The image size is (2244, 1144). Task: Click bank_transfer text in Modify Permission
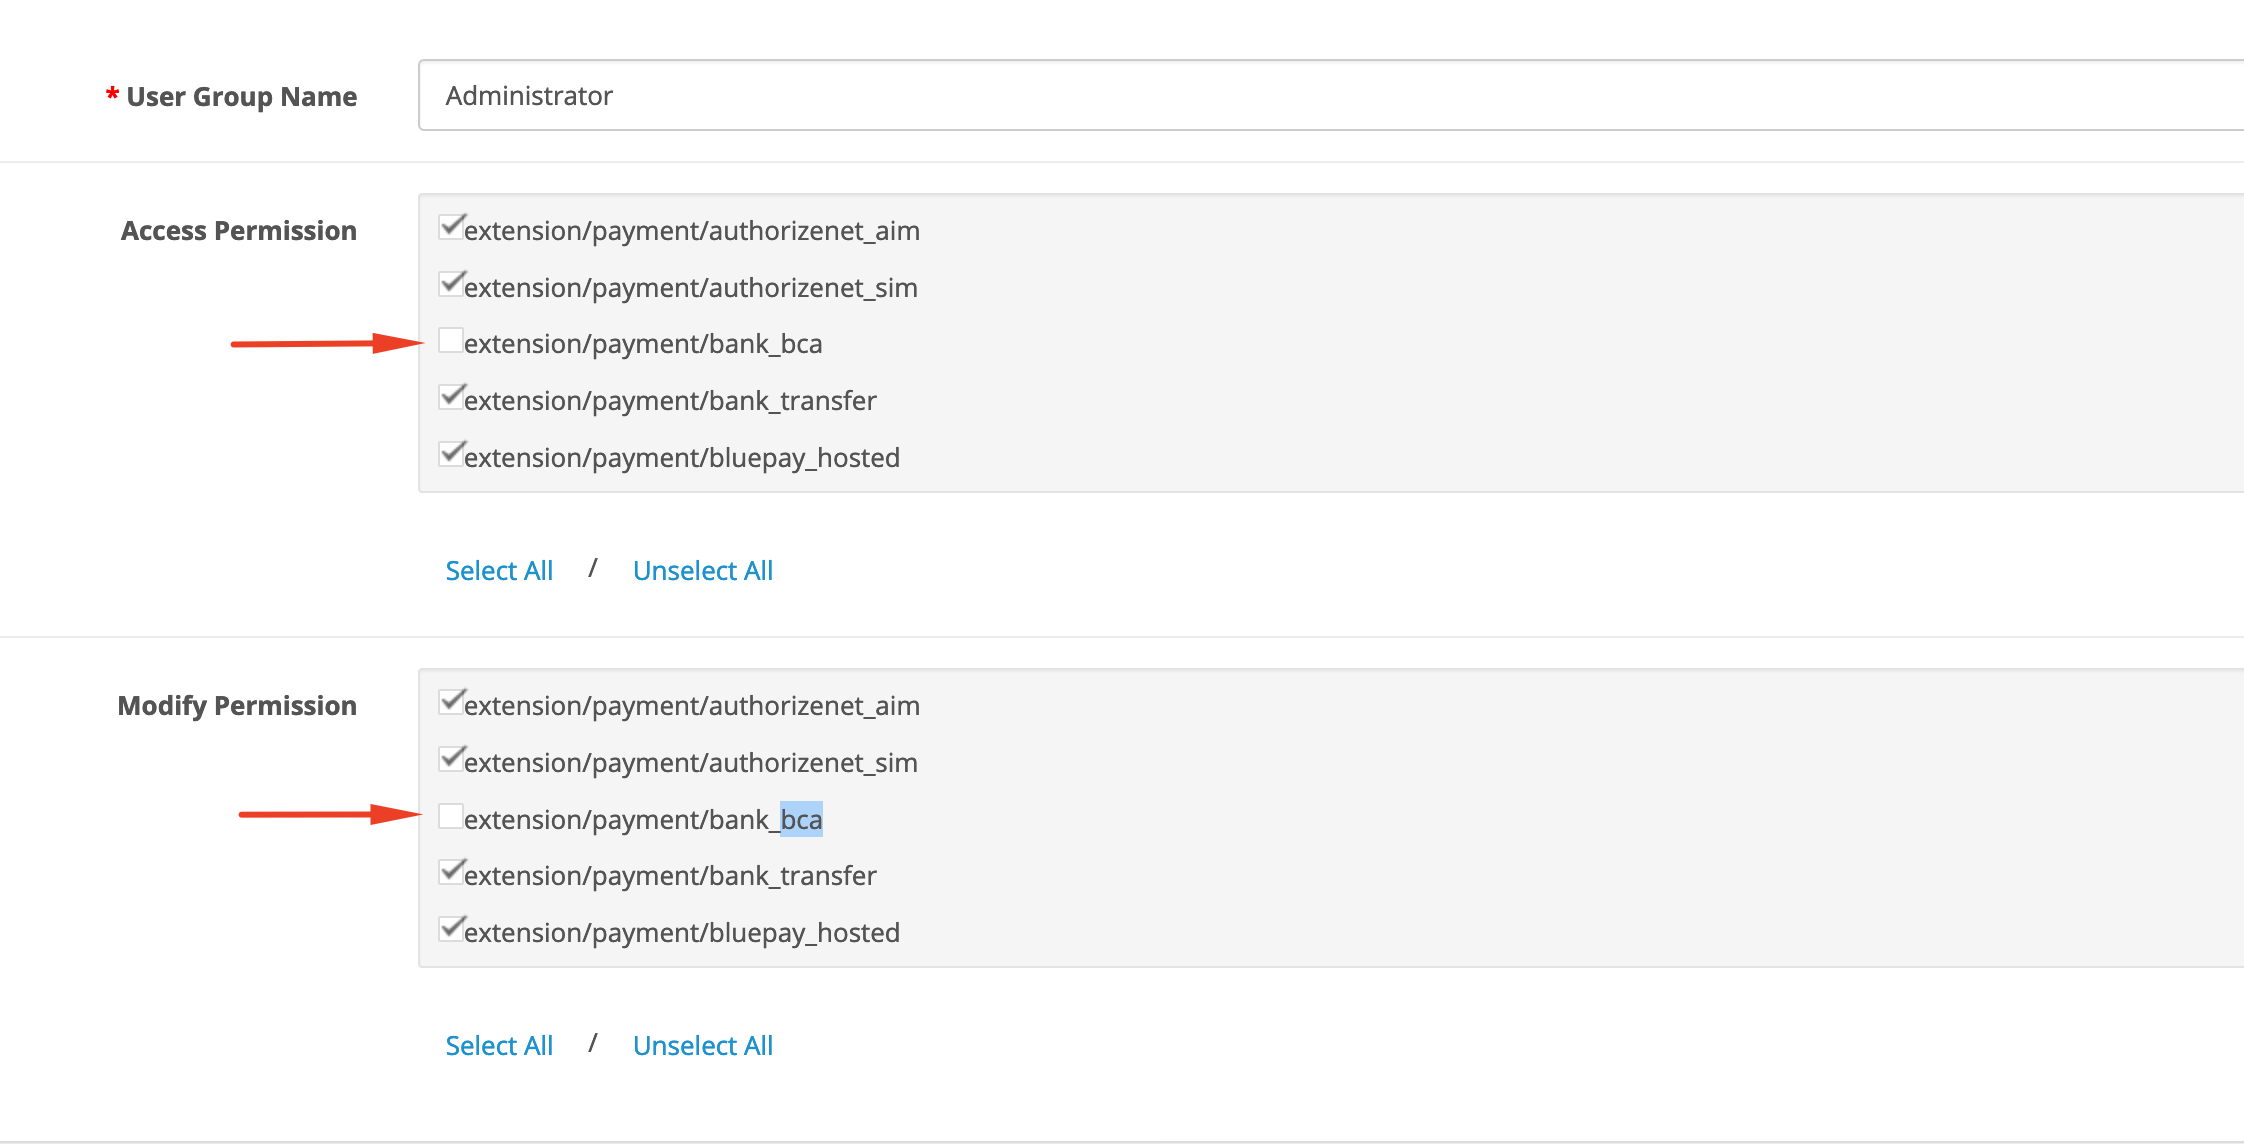click(670, 876)
